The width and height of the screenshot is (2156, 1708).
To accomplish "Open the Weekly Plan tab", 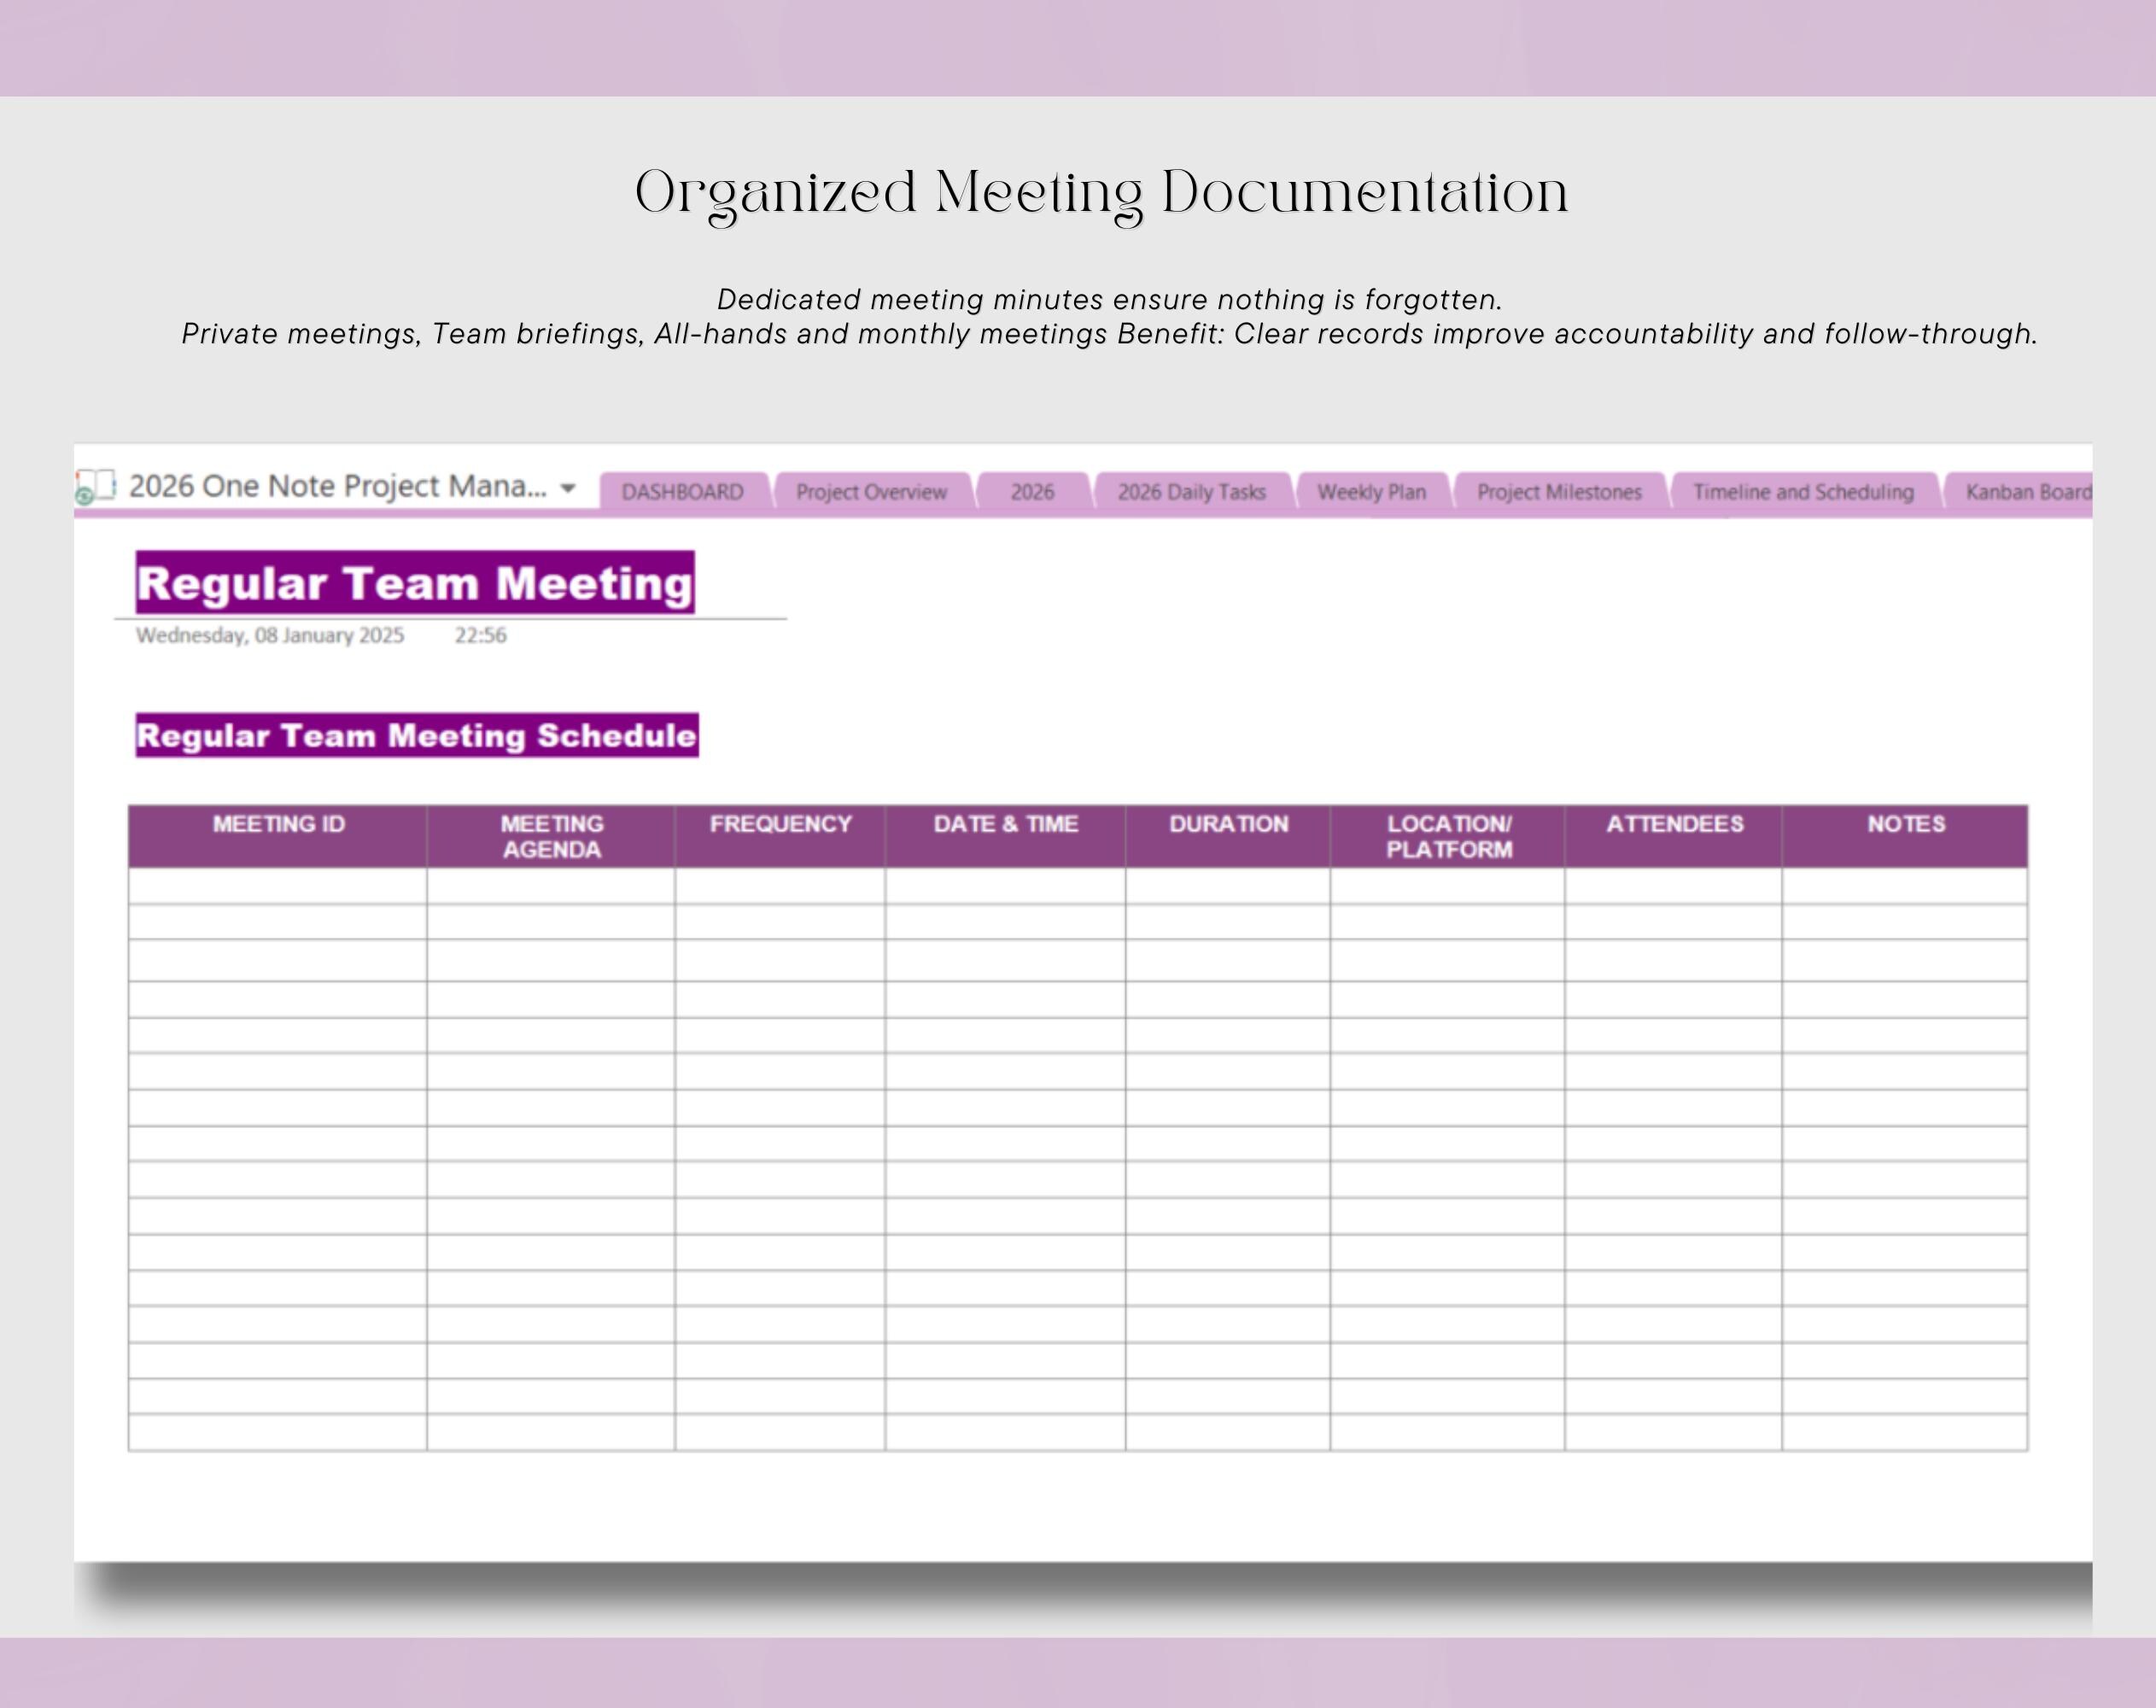I will [x=1371, y=492].
